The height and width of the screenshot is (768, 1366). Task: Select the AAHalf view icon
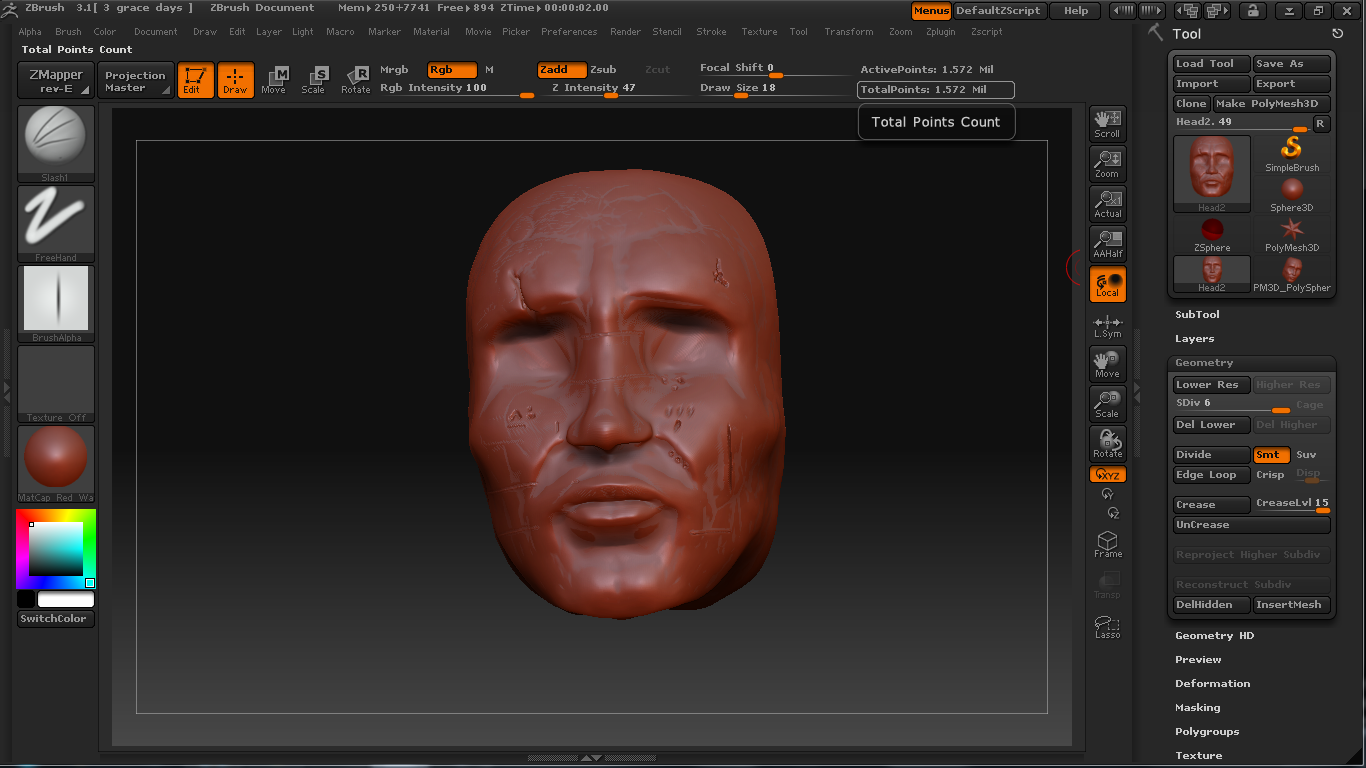(x=1107, y=243)
